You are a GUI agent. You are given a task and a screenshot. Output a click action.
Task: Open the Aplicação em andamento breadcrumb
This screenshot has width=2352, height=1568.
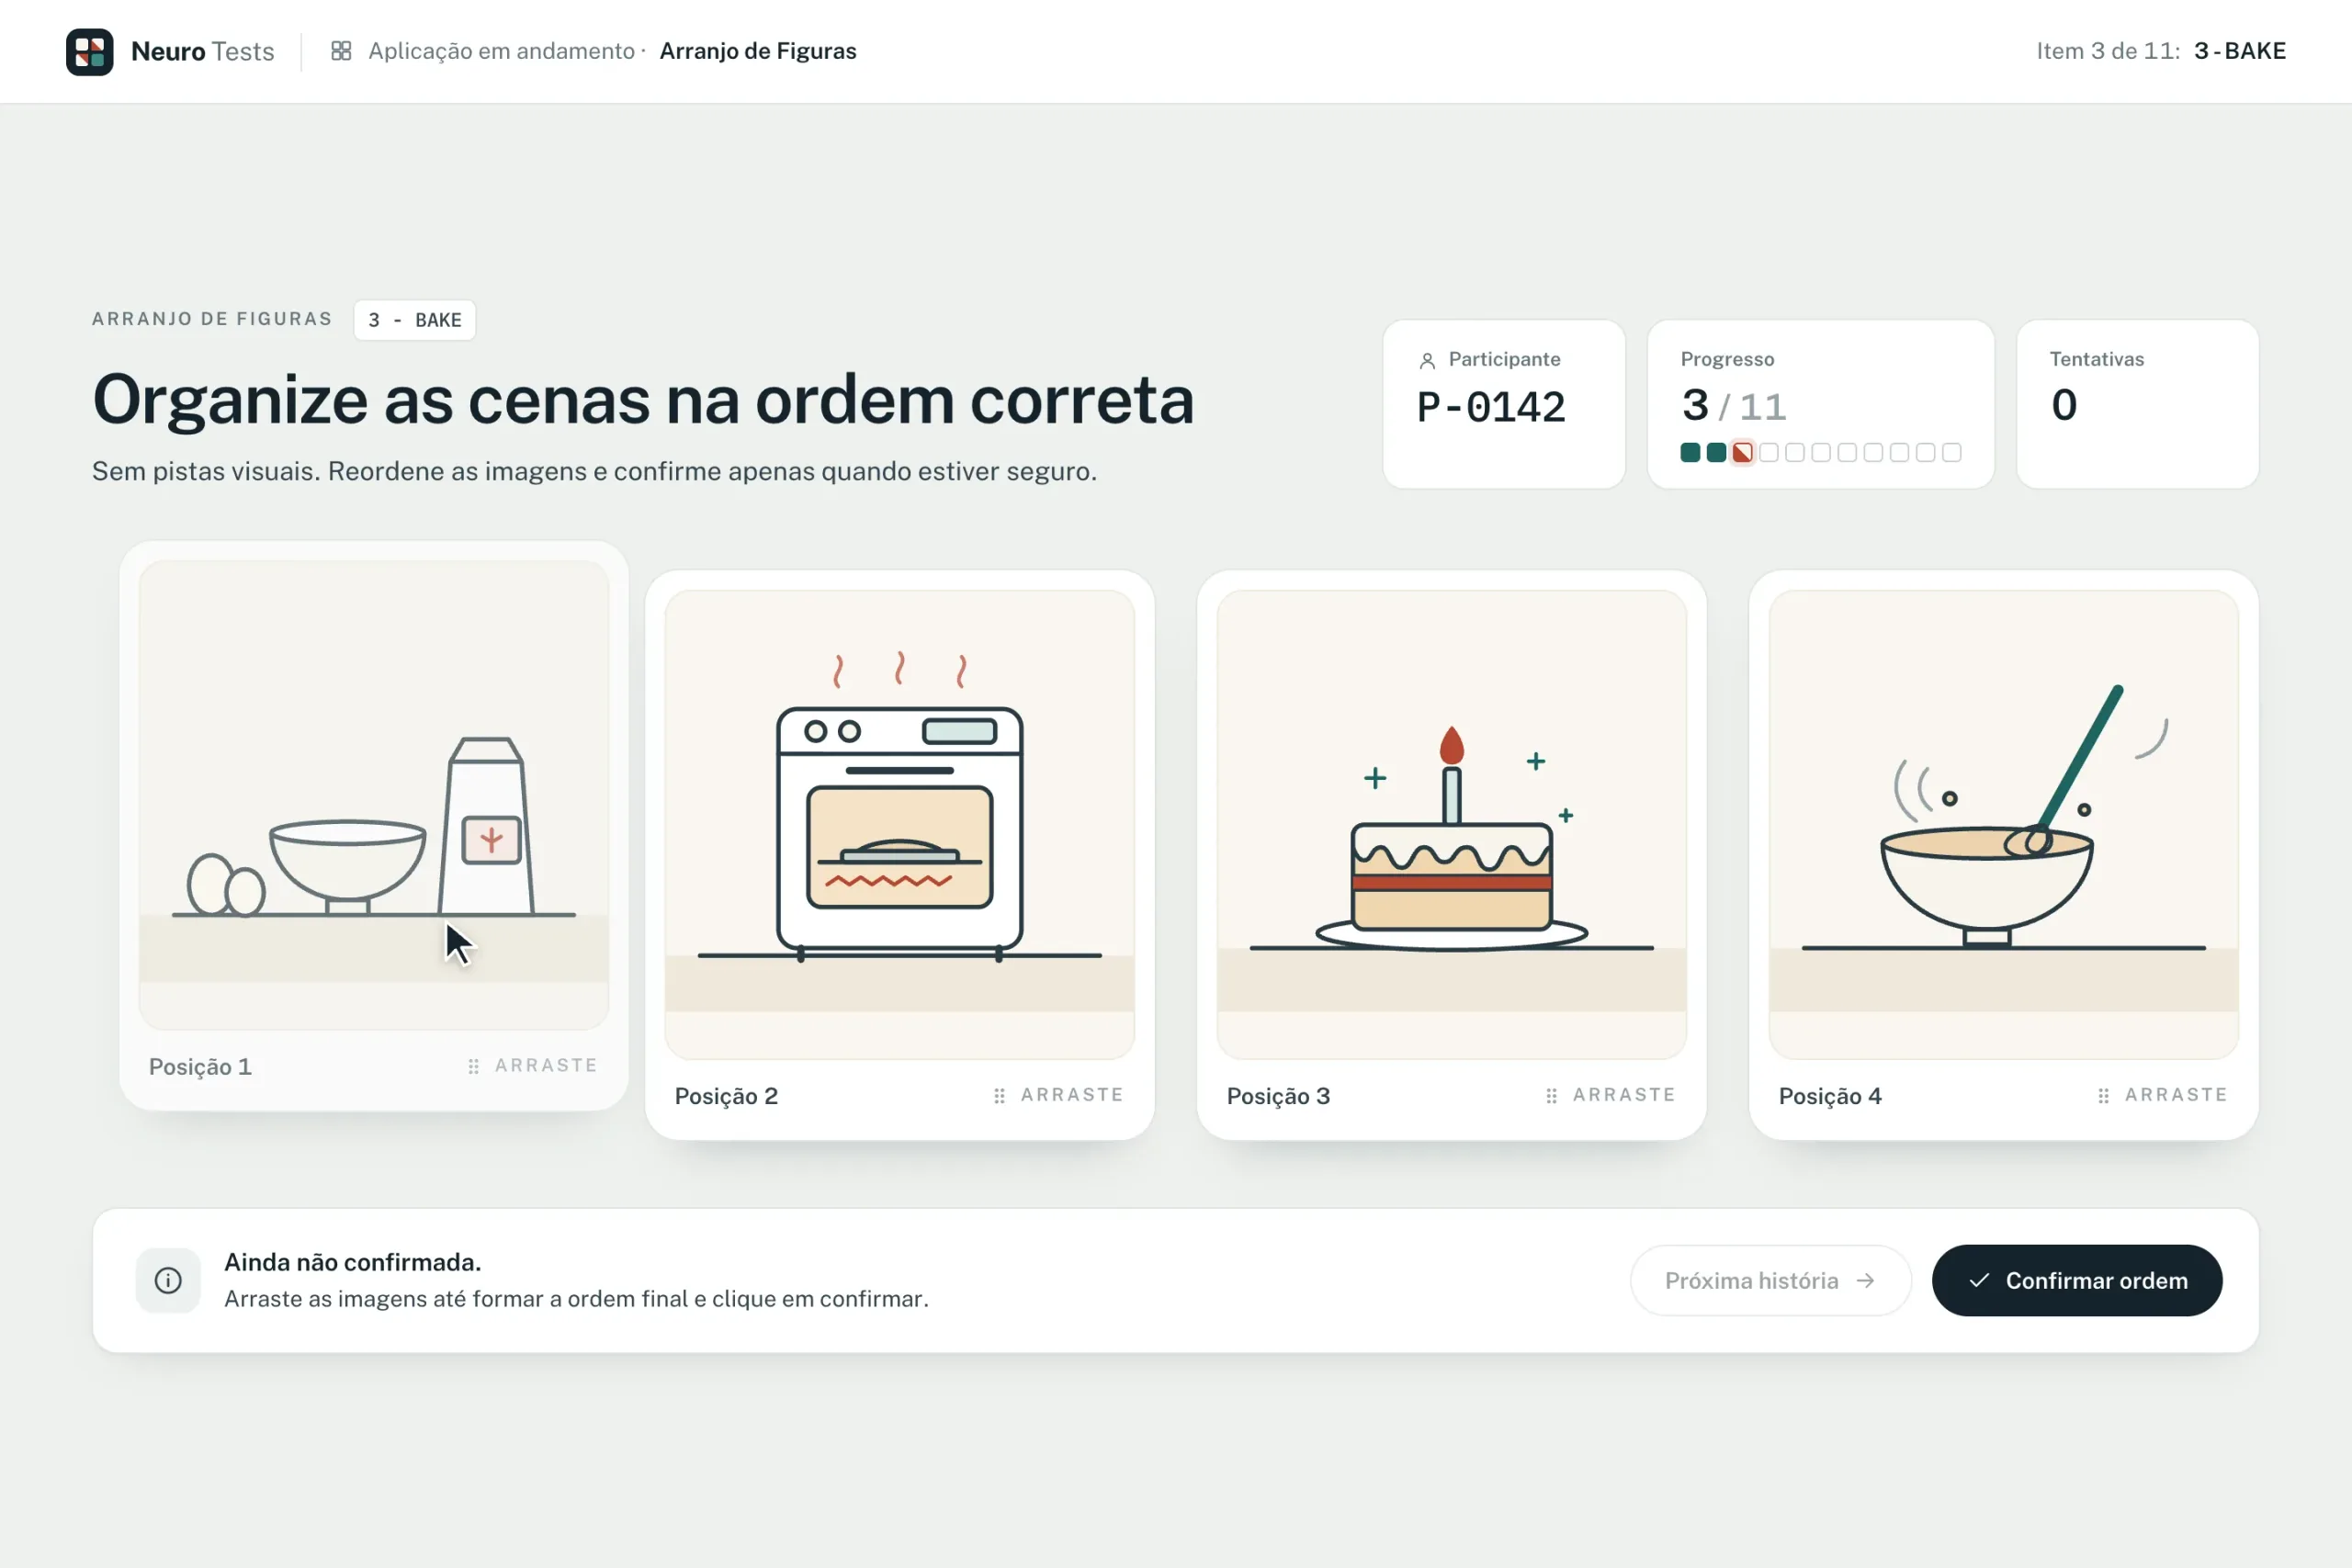(501, 51)
